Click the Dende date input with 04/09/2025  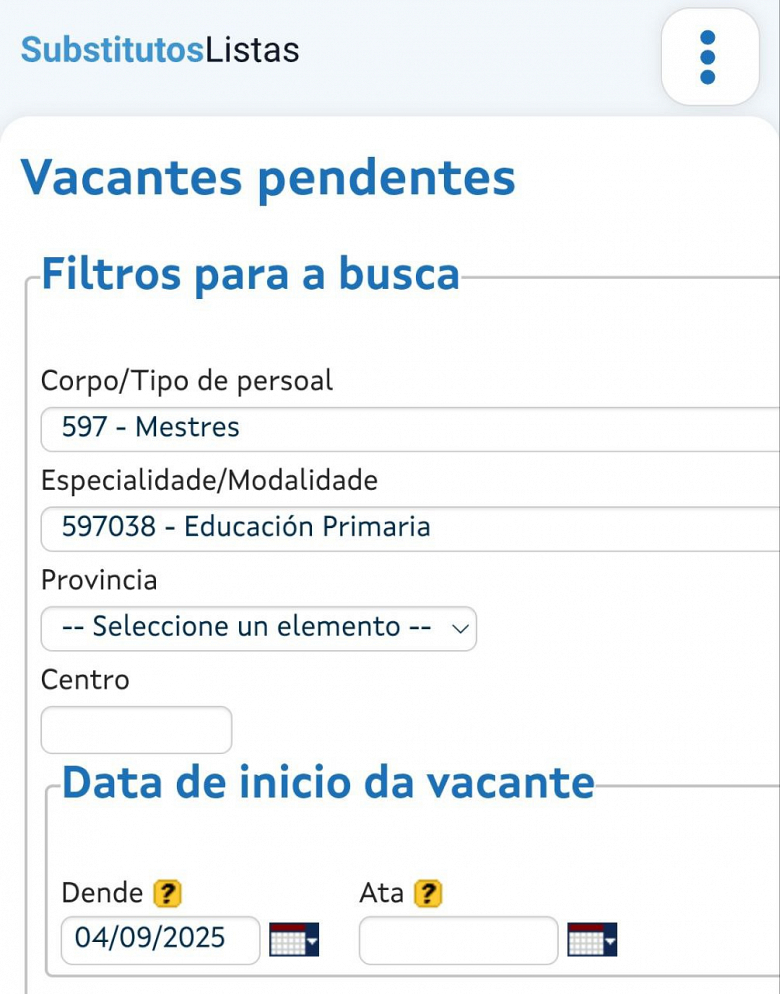pos(160,940)
